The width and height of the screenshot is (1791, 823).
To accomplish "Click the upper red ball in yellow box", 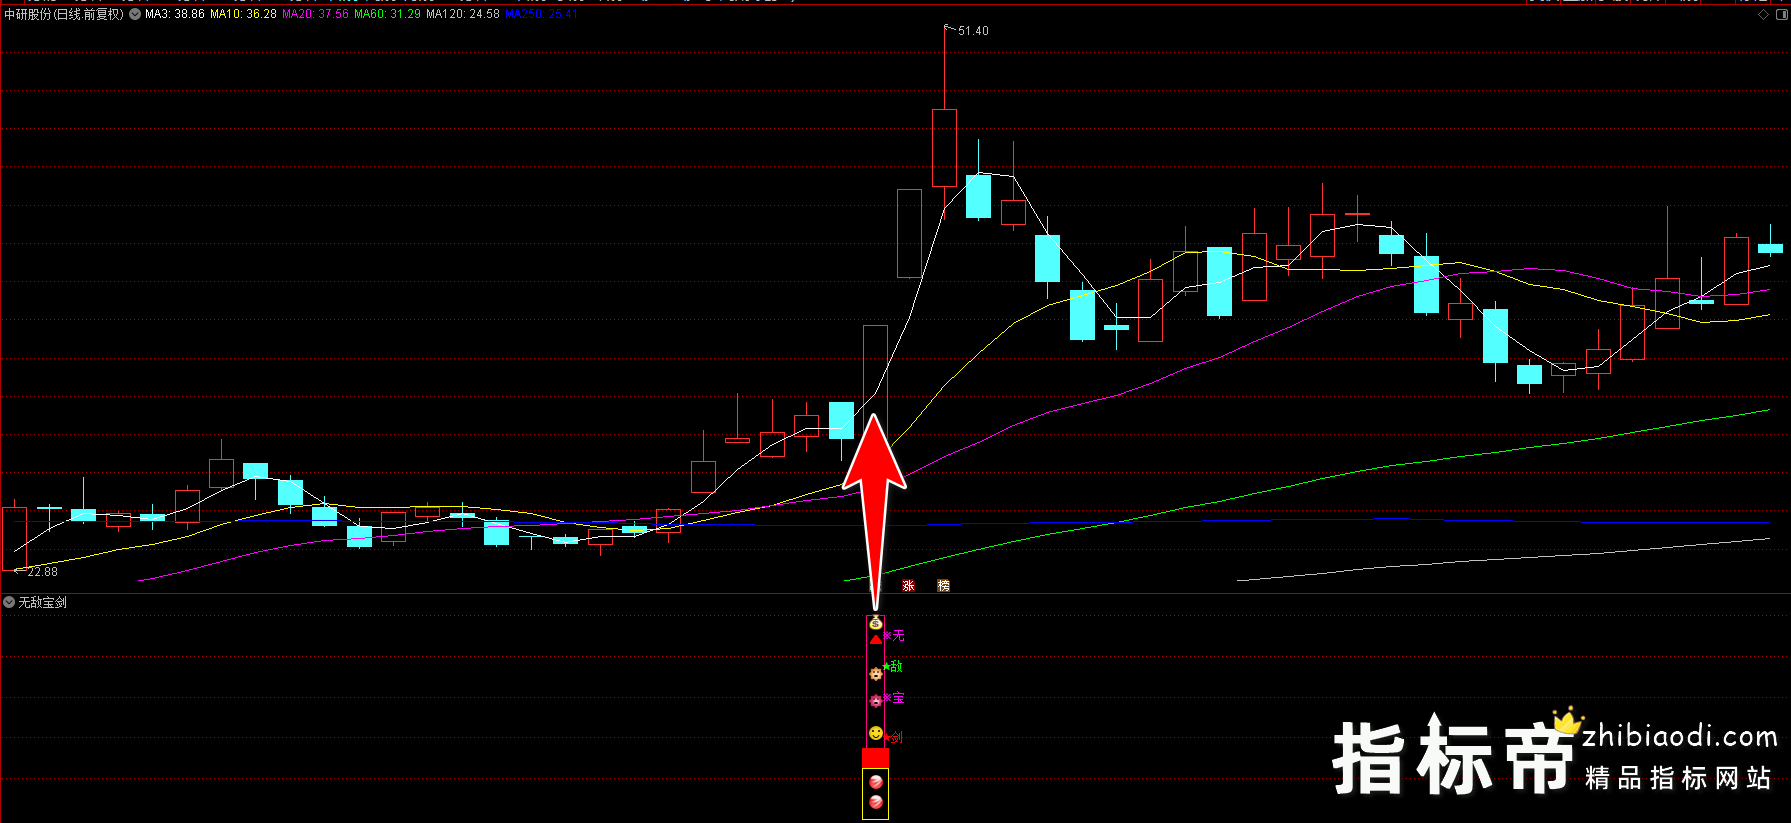I will [x=876, y=782].
